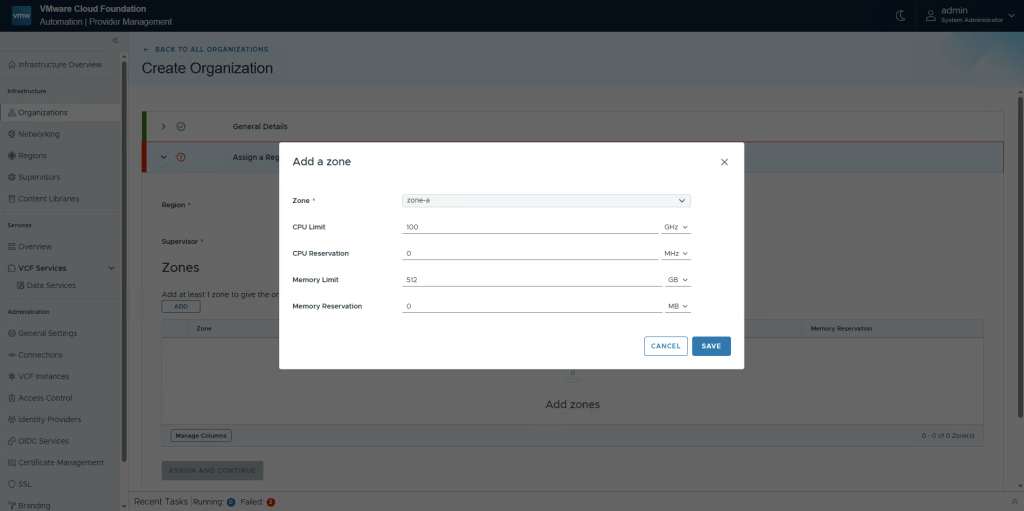
Task: Collapse the VCF Services section
Action: [110, 268]
